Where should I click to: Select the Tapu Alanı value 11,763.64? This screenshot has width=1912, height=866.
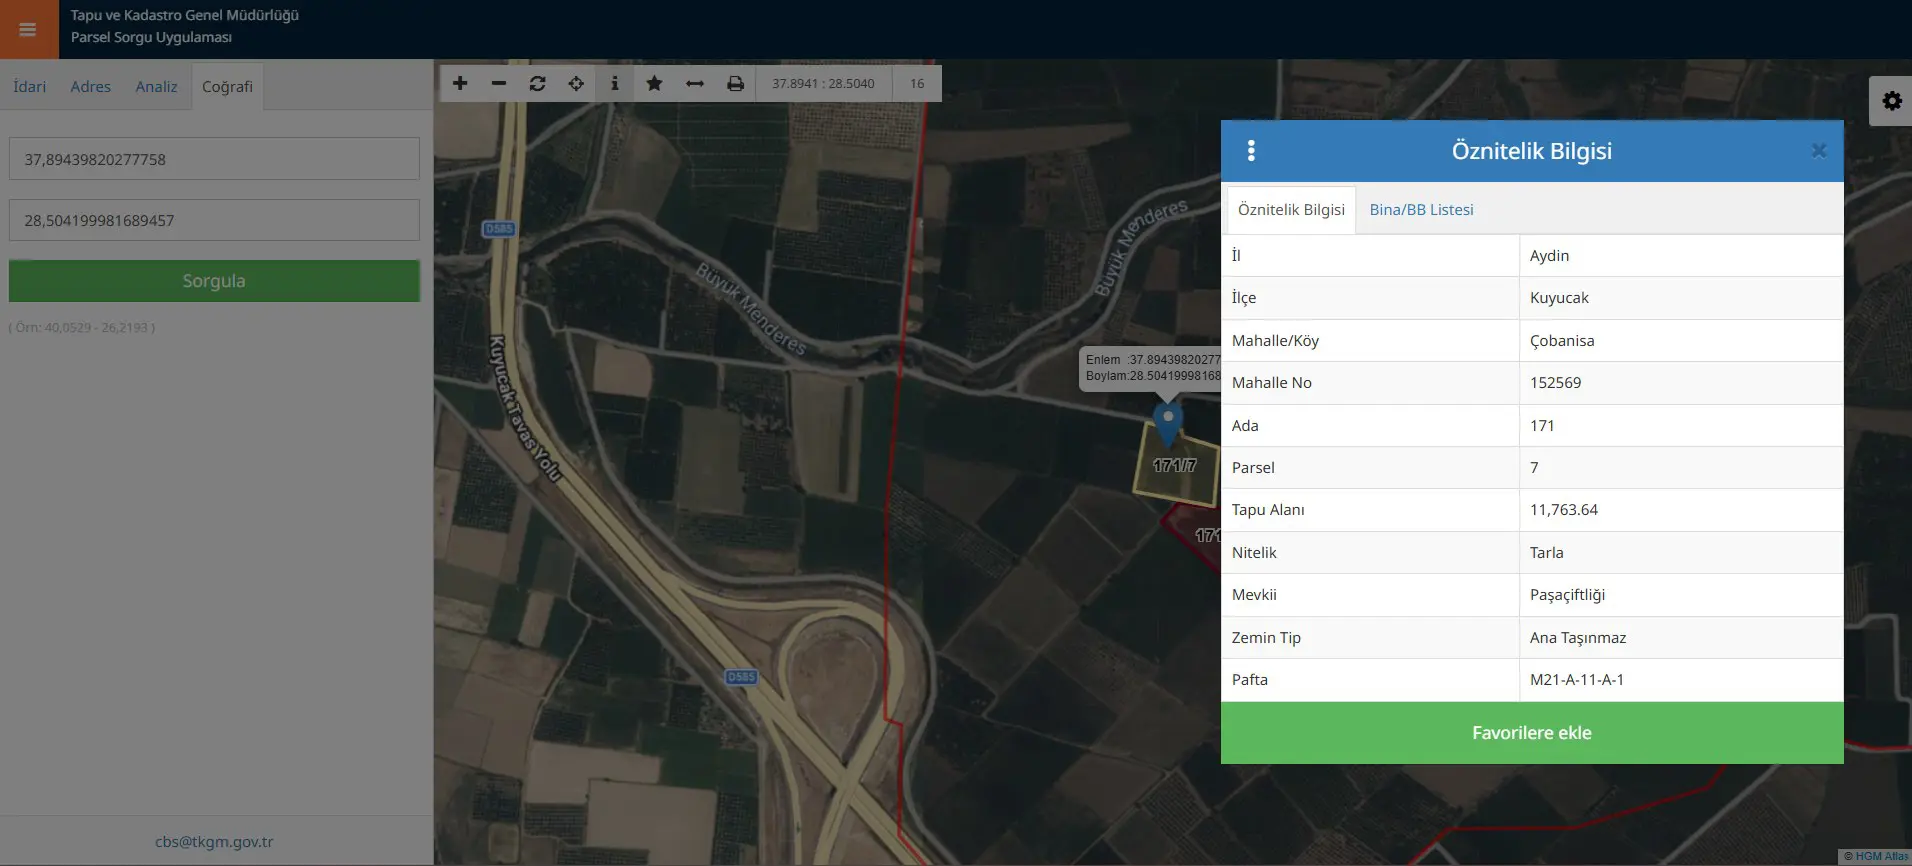[1681, 510]
